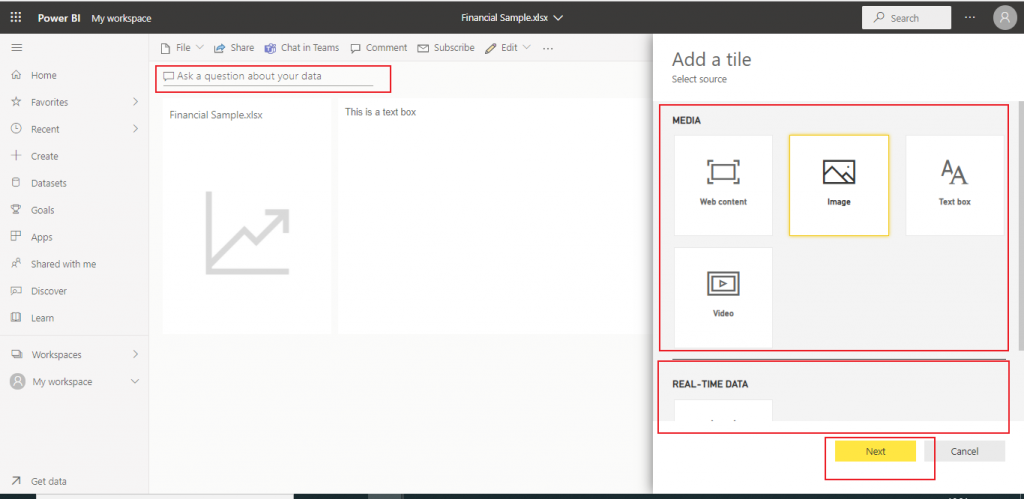Select the Text box tile
1024x499 pixels.
click(x=954, y=185)
